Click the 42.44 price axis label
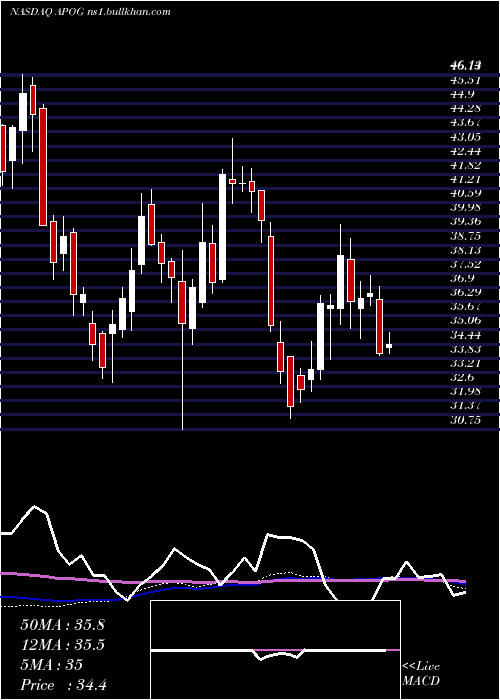This screenshot has width=500, height=700. [466, 151]
